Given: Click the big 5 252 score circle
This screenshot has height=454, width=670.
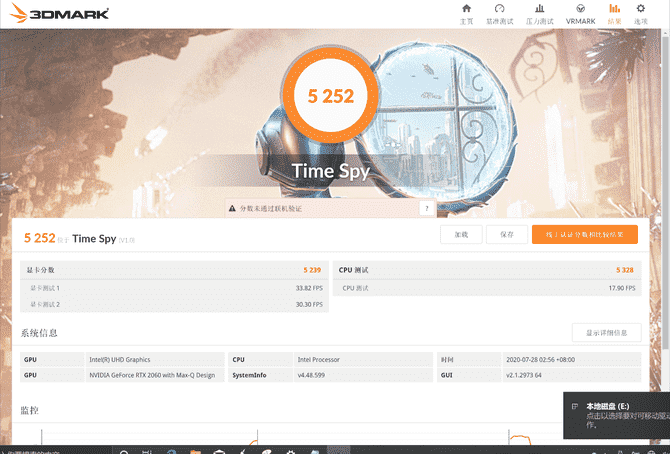Looking at the screenshot, I should point(331,95).
